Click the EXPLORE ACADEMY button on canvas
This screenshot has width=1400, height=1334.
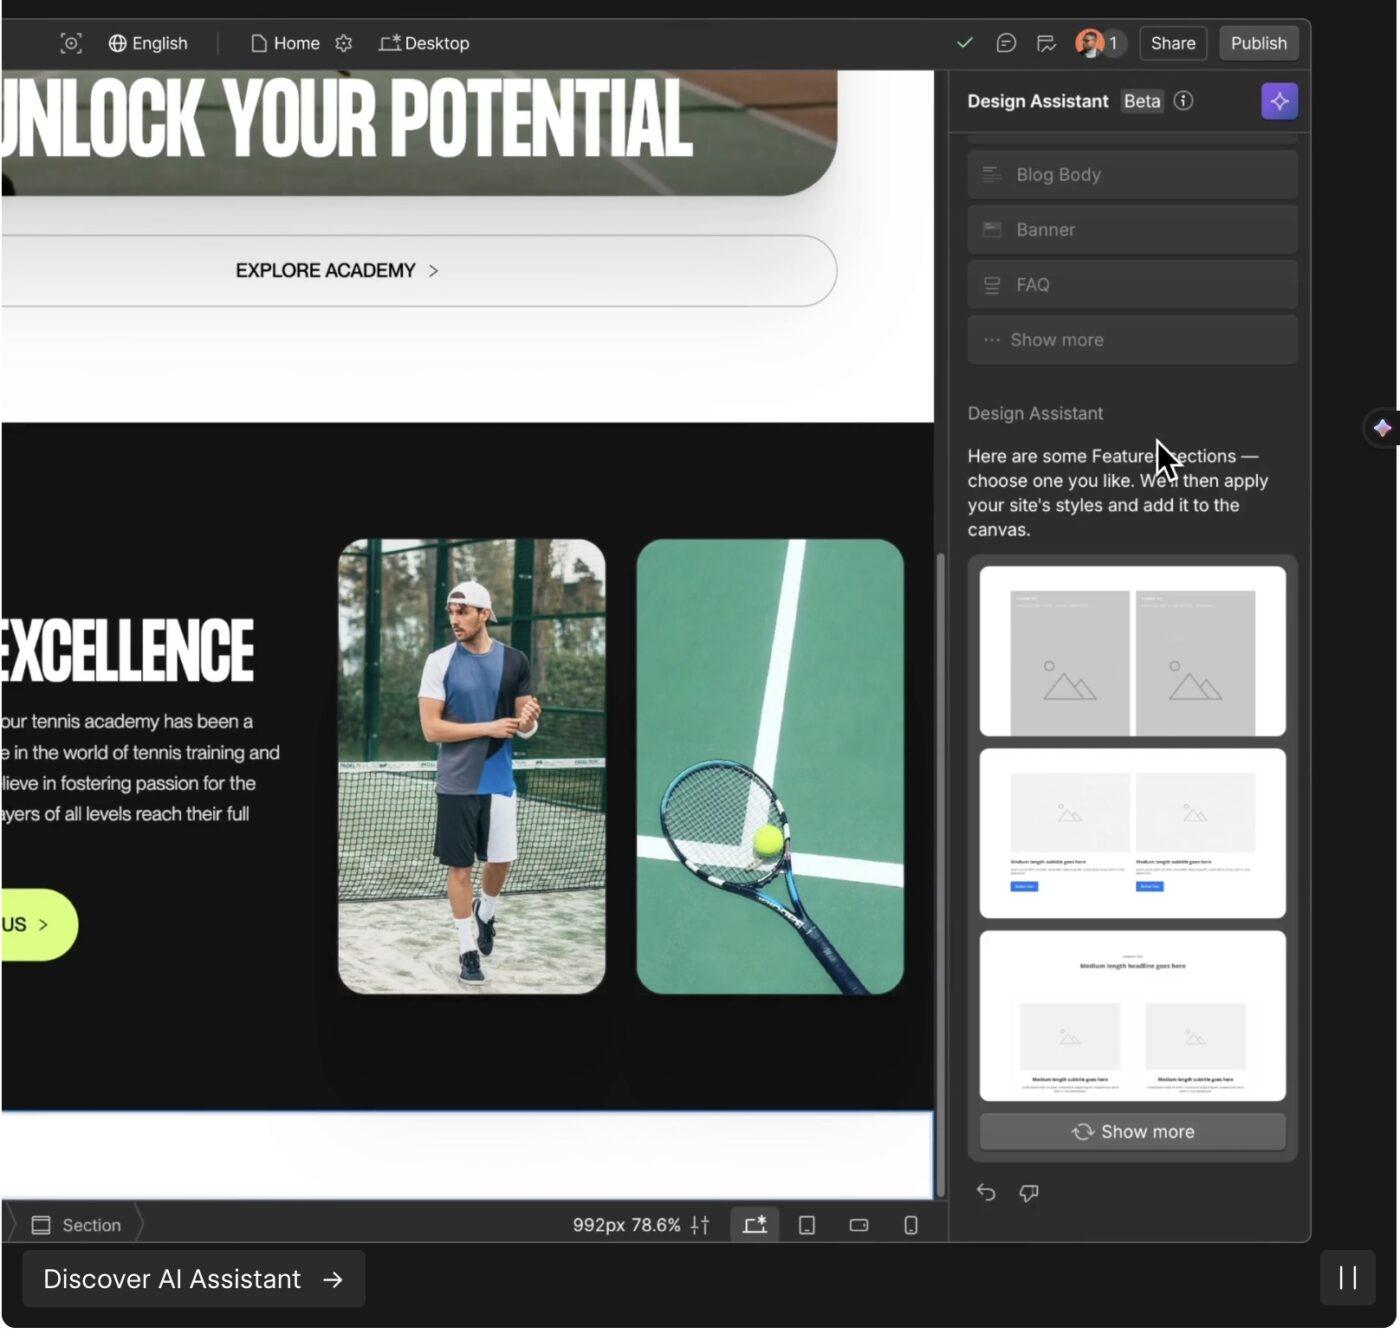coord(419,271)
